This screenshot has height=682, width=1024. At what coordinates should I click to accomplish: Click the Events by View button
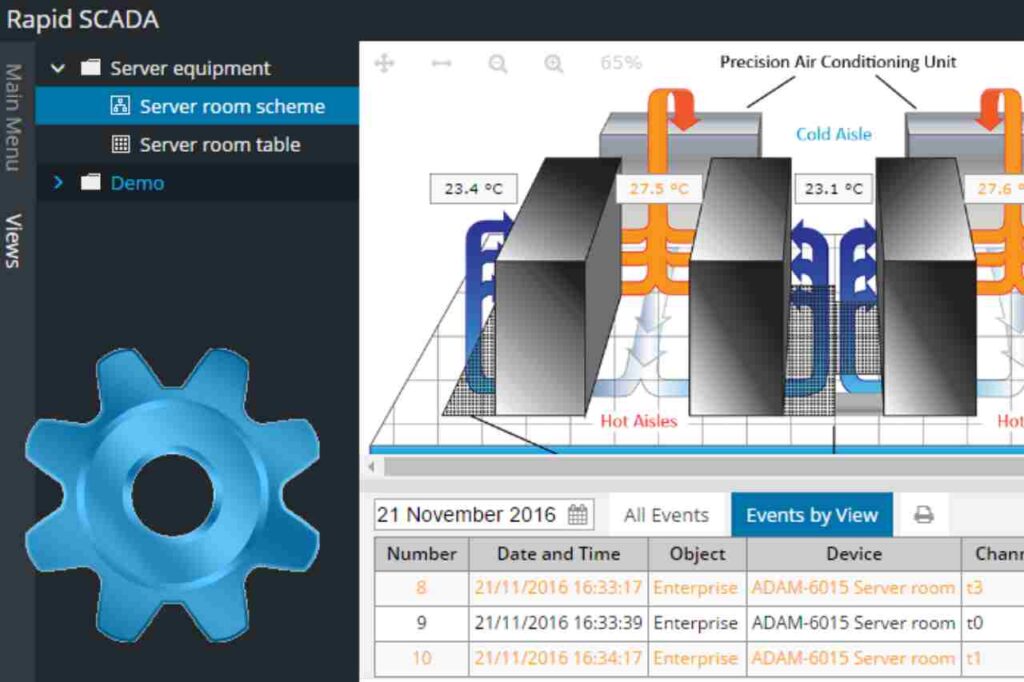pyautogui.click(x=812, y=514)
